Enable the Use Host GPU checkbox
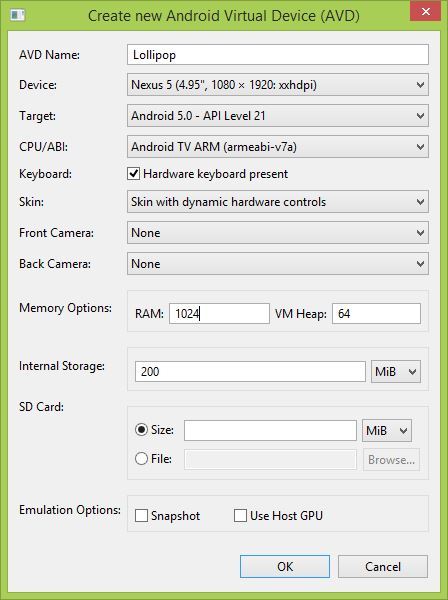The image size is (448, 600). (x=240, y=515)
